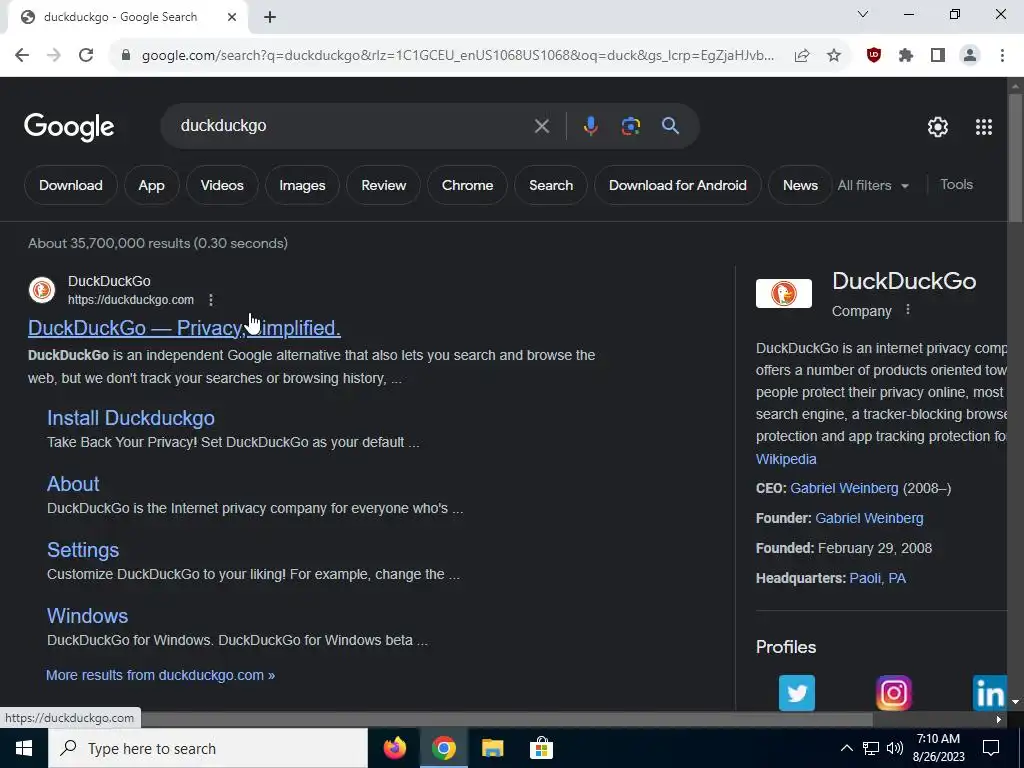1024x768 pixels.
Task: Close the duckduckgo Google Search tab
Action: click(232, 18)
